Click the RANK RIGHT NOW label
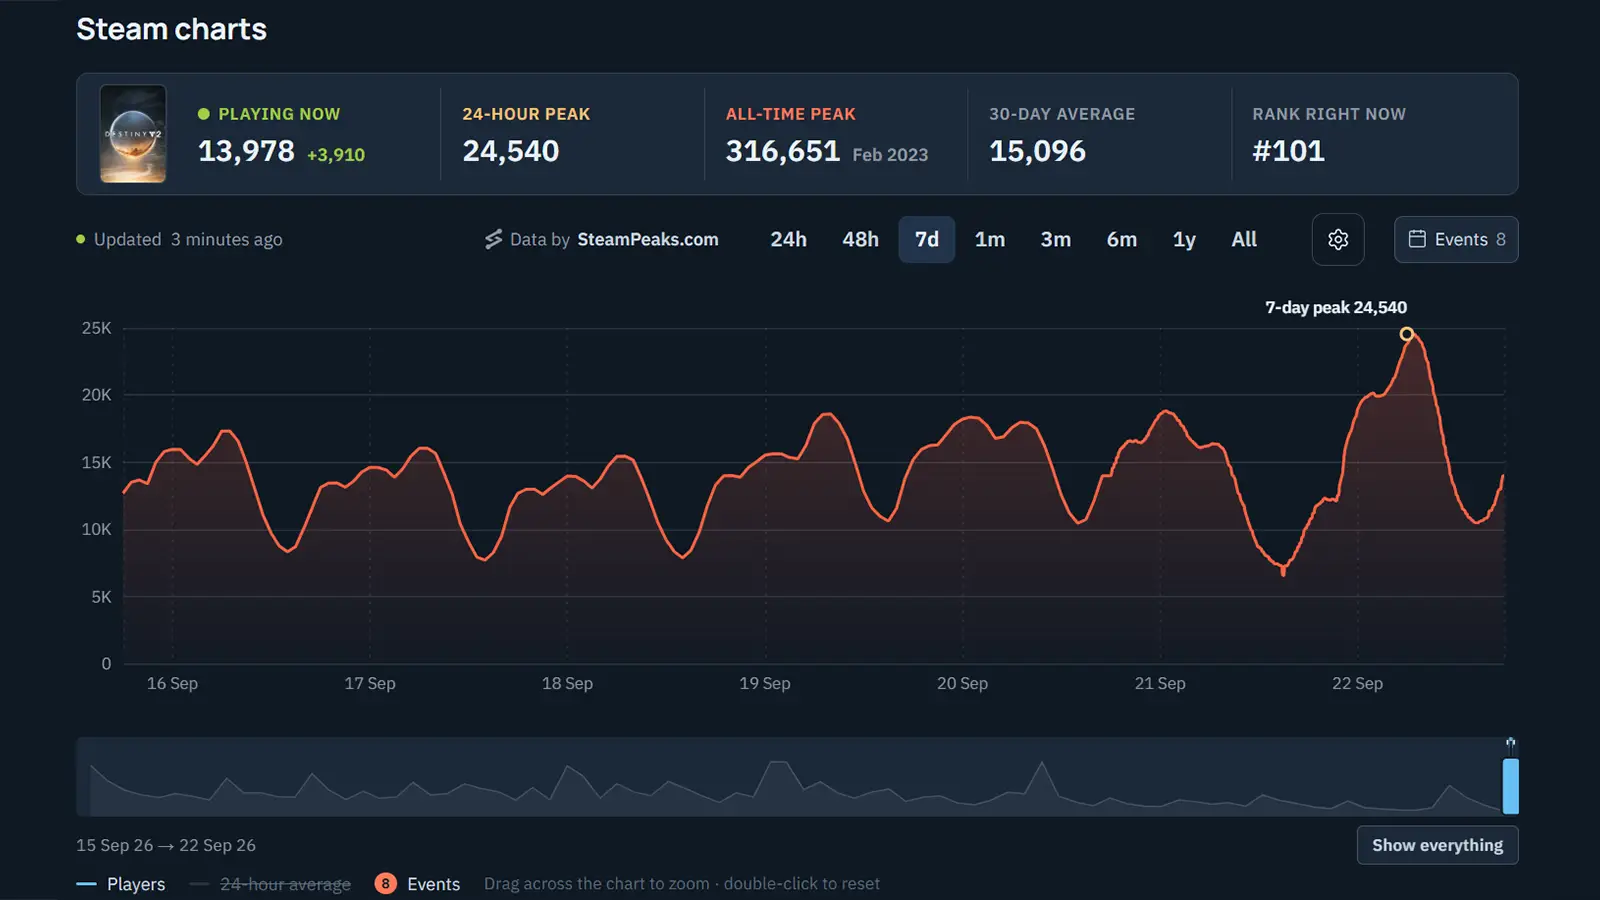The width and height of the screenshot is (1600, 900). pyautogui.click(x=1329, y=114)
